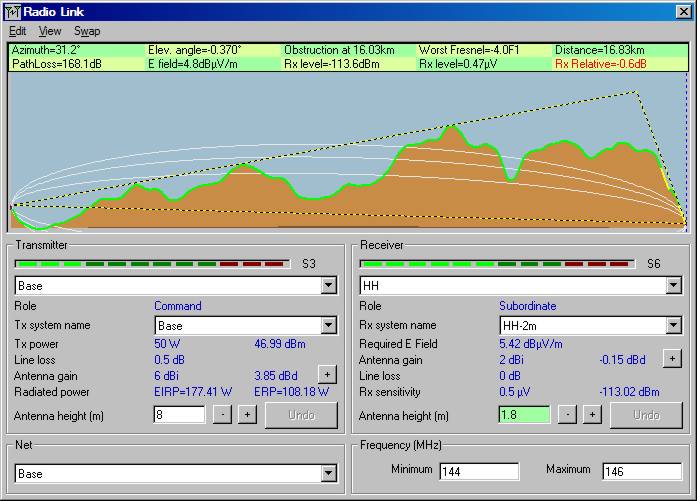Open the Edit menu
This screenshot has height=501, width=697.
tap(17, 32)
